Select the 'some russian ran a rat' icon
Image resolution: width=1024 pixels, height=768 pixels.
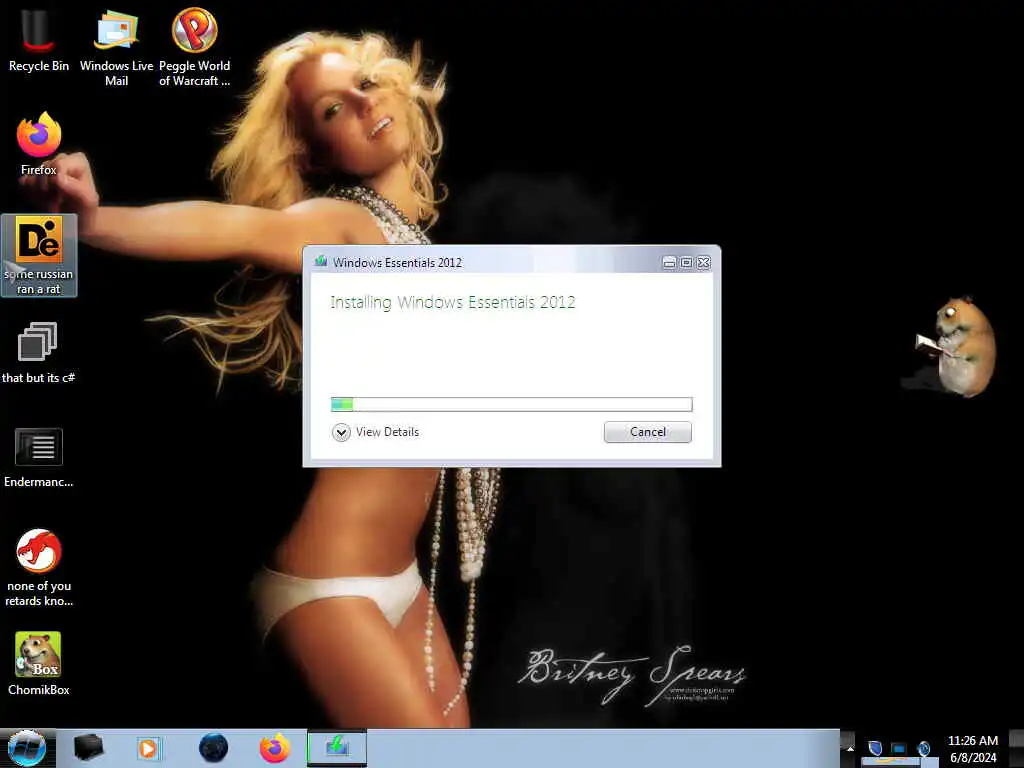39,255
